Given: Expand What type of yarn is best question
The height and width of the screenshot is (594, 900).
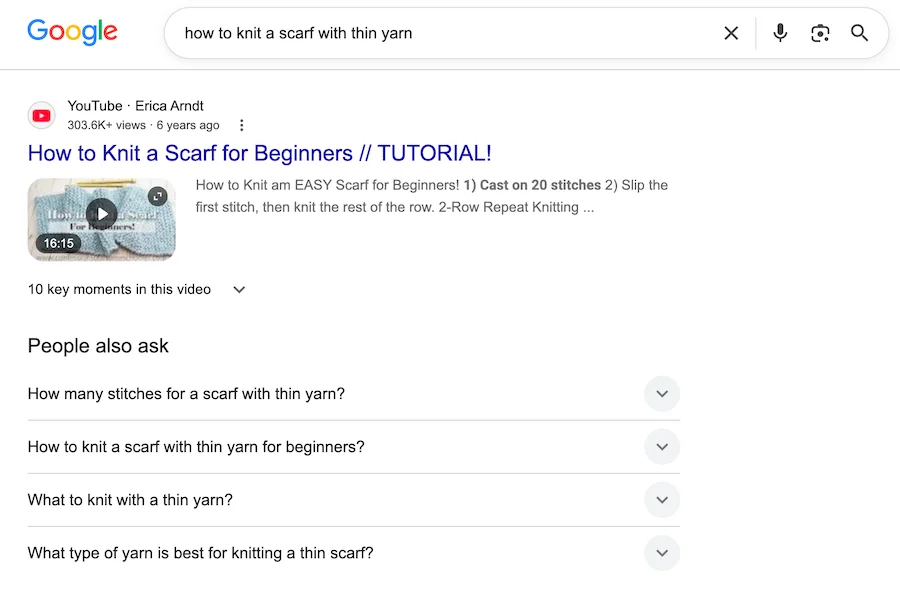Looking at the screenshot, I should 354,553.
